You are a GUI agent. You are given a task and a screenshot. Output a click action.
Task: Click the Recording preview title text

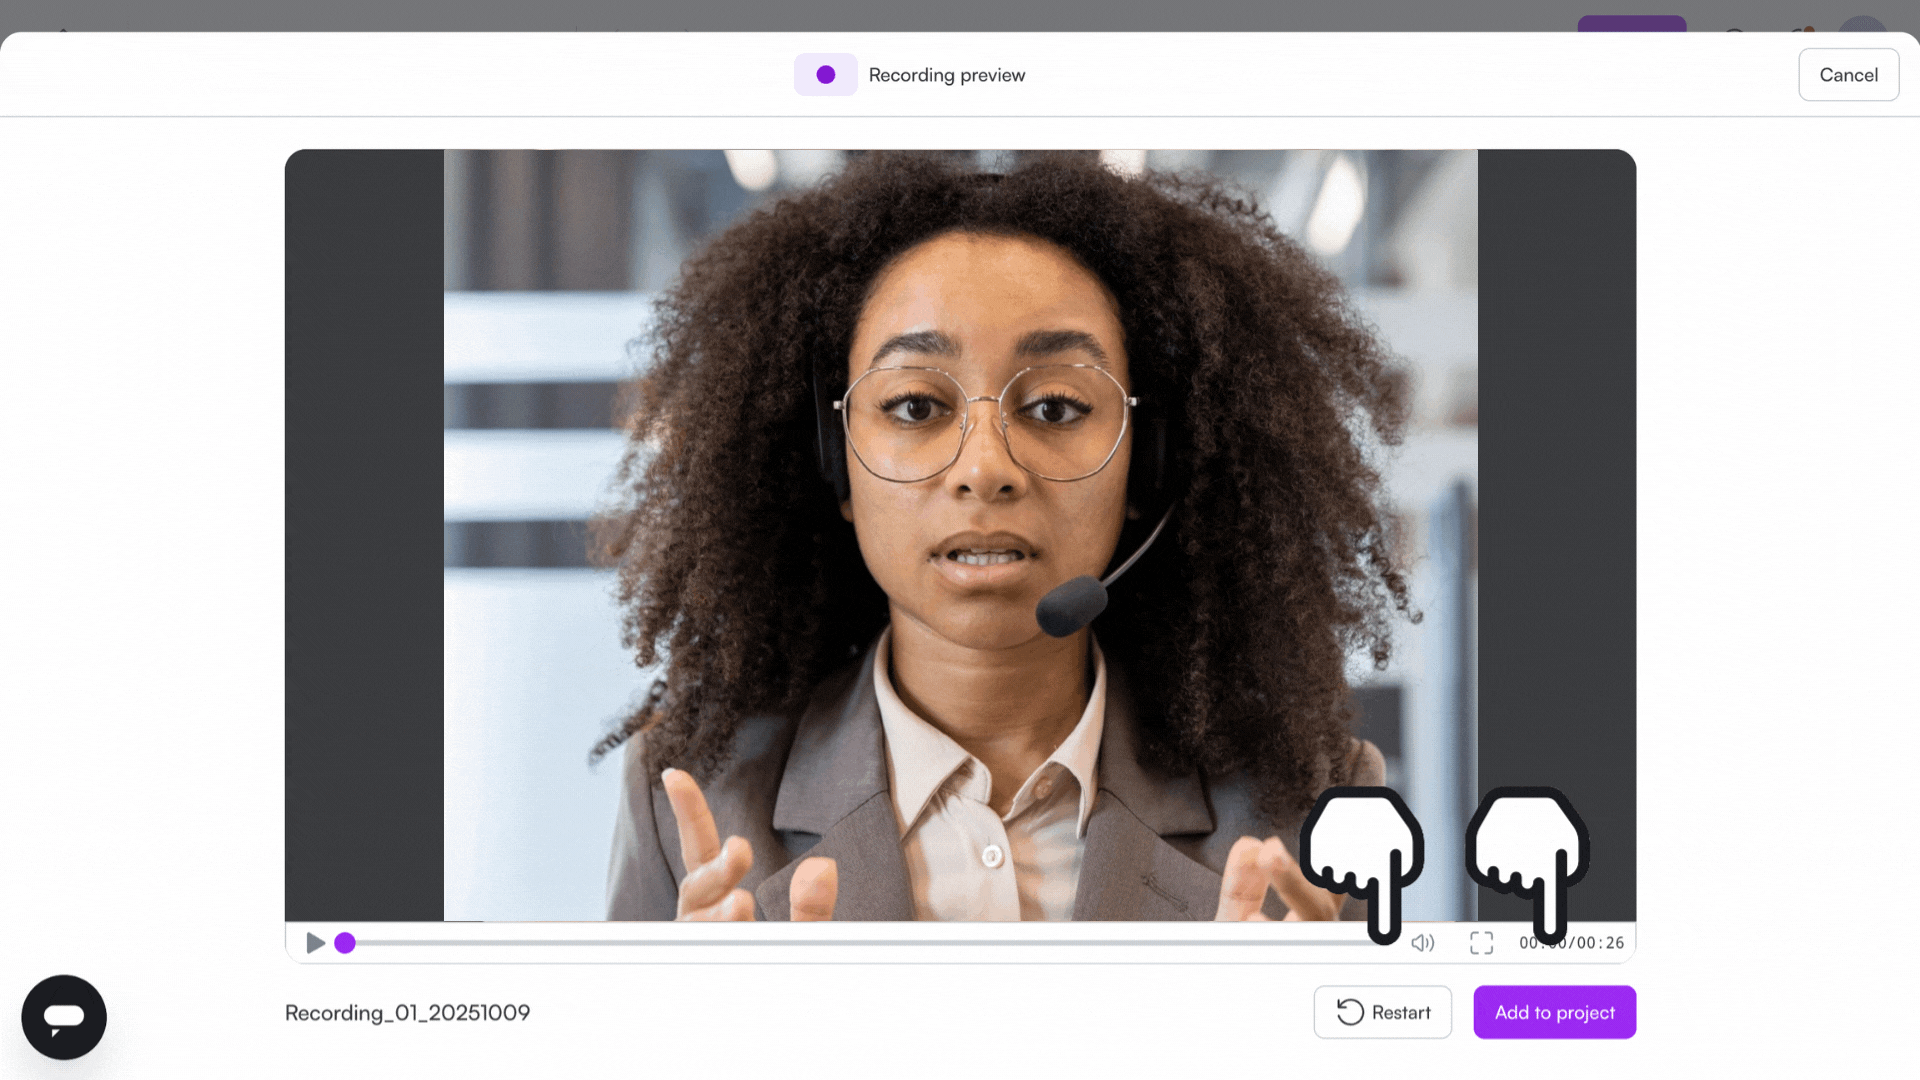[946, 75]
